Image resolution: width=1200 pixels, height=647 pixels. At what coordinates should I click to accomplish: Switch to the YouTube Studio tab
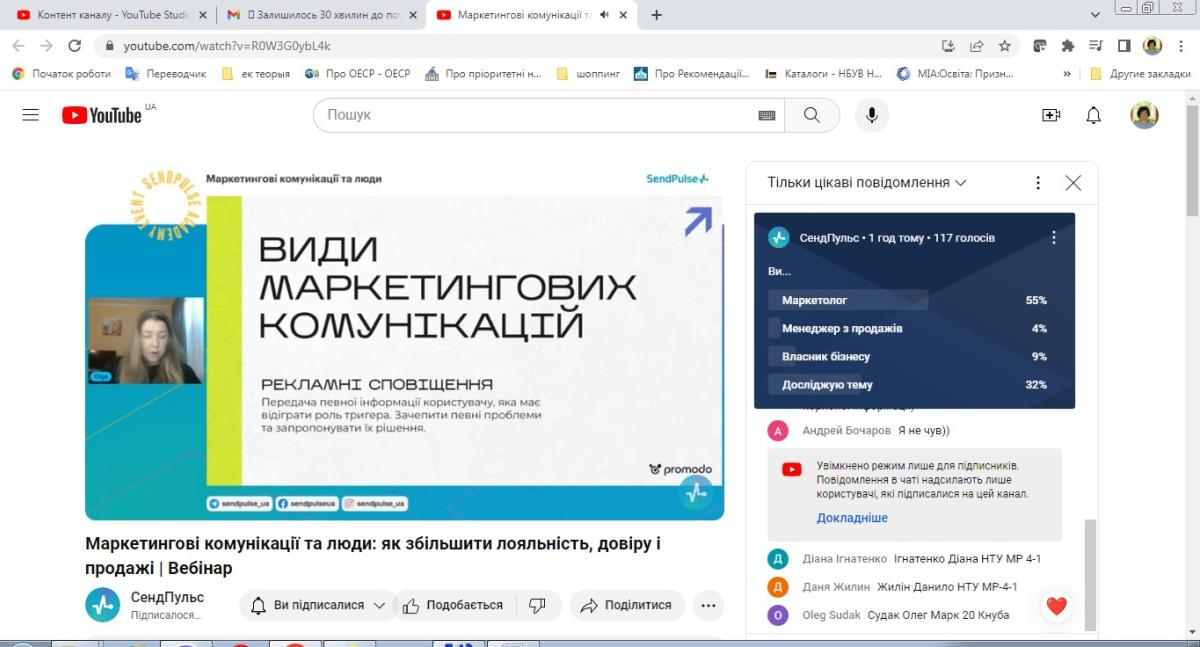[x=110, y=15]
